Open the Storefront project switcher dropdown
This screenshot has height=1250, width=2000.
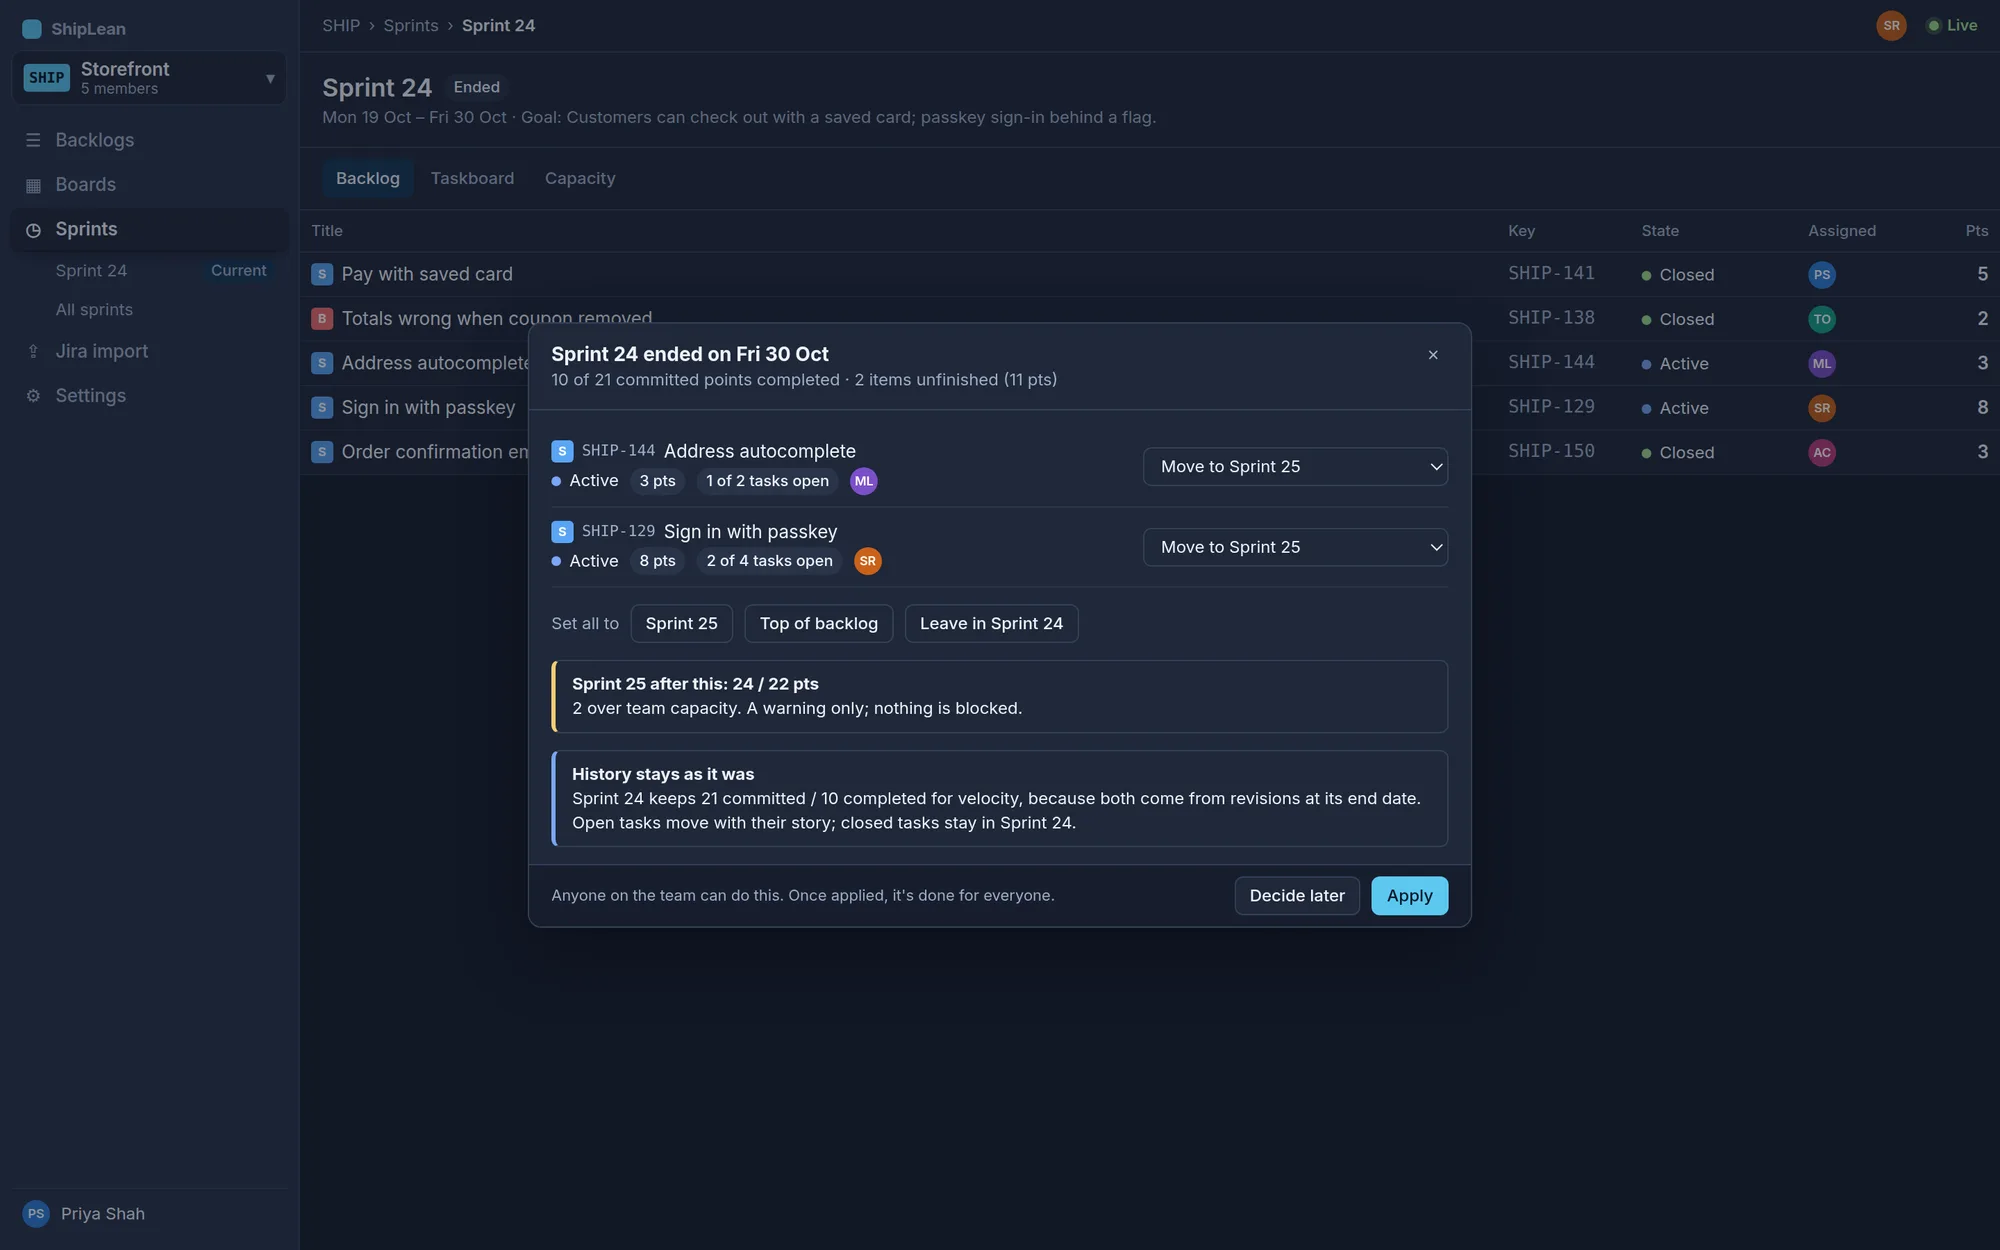[x=149, y=78]
